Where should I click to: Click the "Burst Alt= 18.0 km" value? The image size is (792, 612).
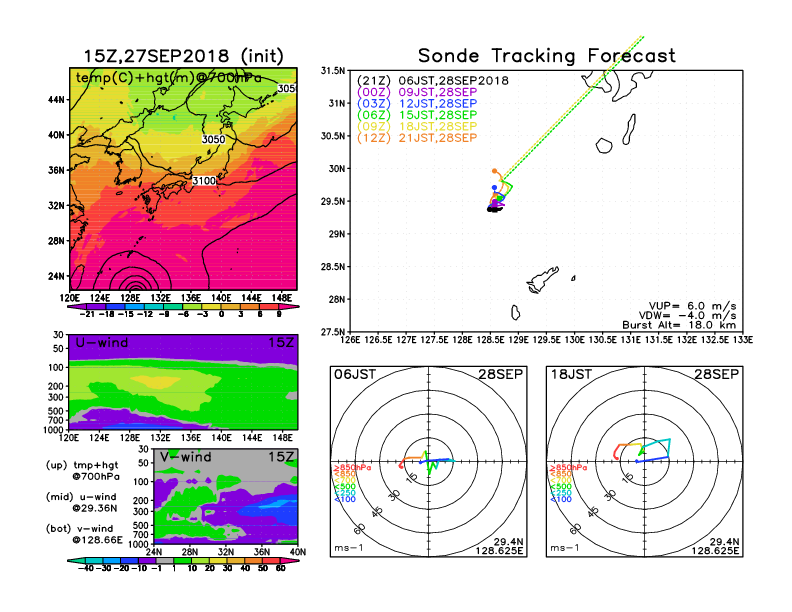point(679,325)
